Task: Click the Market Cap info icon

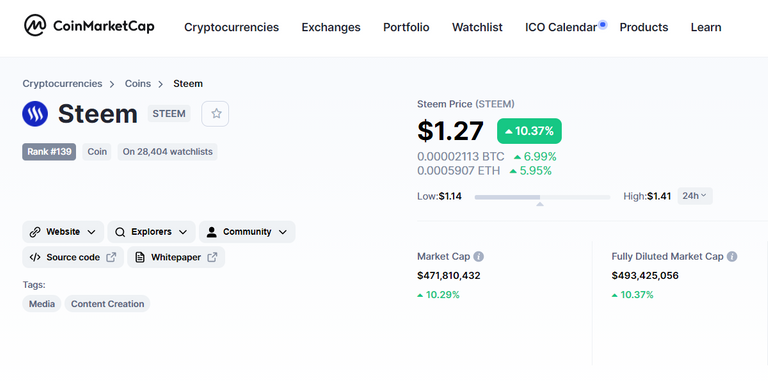Action: point(479,256)
